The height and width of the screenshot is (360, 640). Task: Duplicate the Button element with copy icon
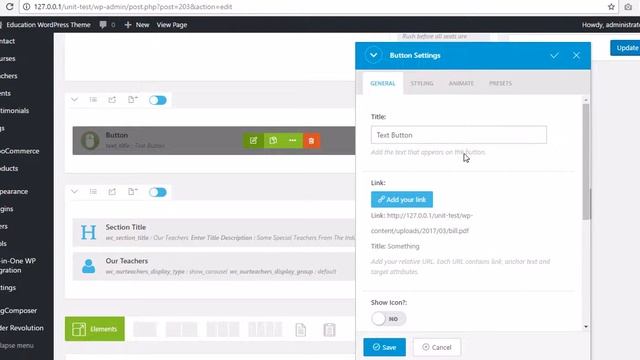pos(273,140)
